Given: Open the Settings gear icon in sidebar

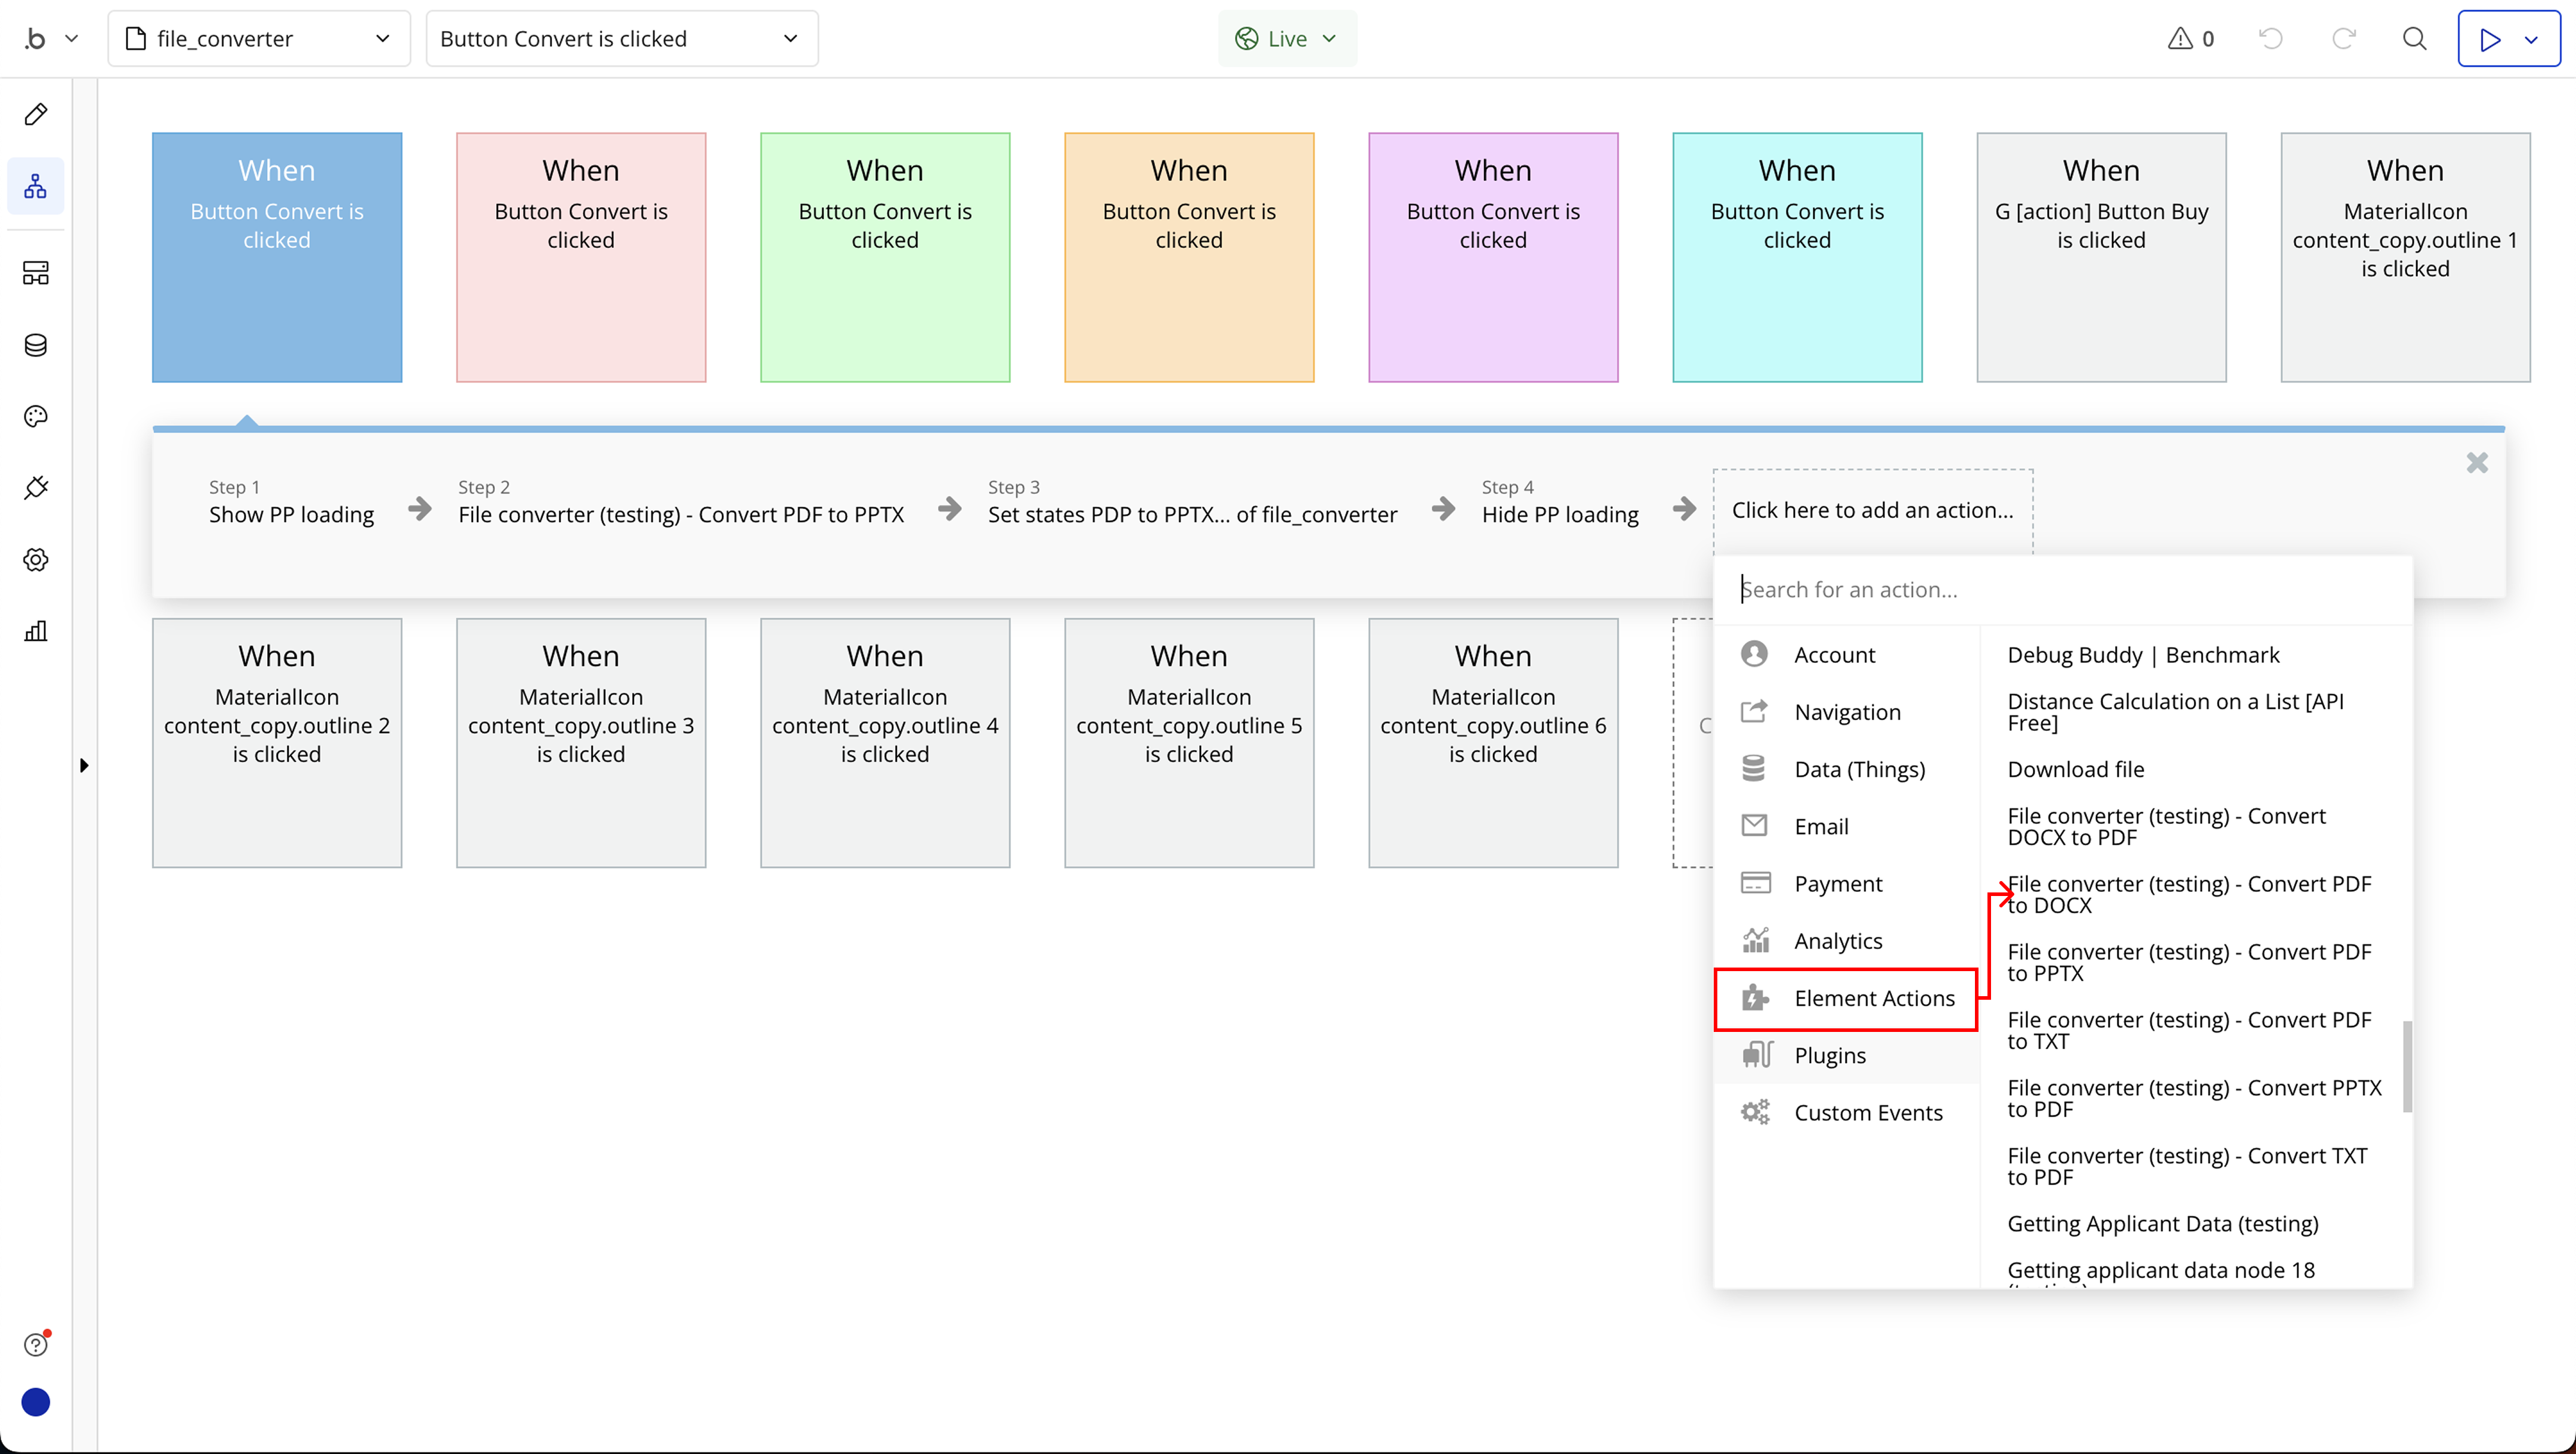Looking at the screenshot, I should click(x=36, y=559).
